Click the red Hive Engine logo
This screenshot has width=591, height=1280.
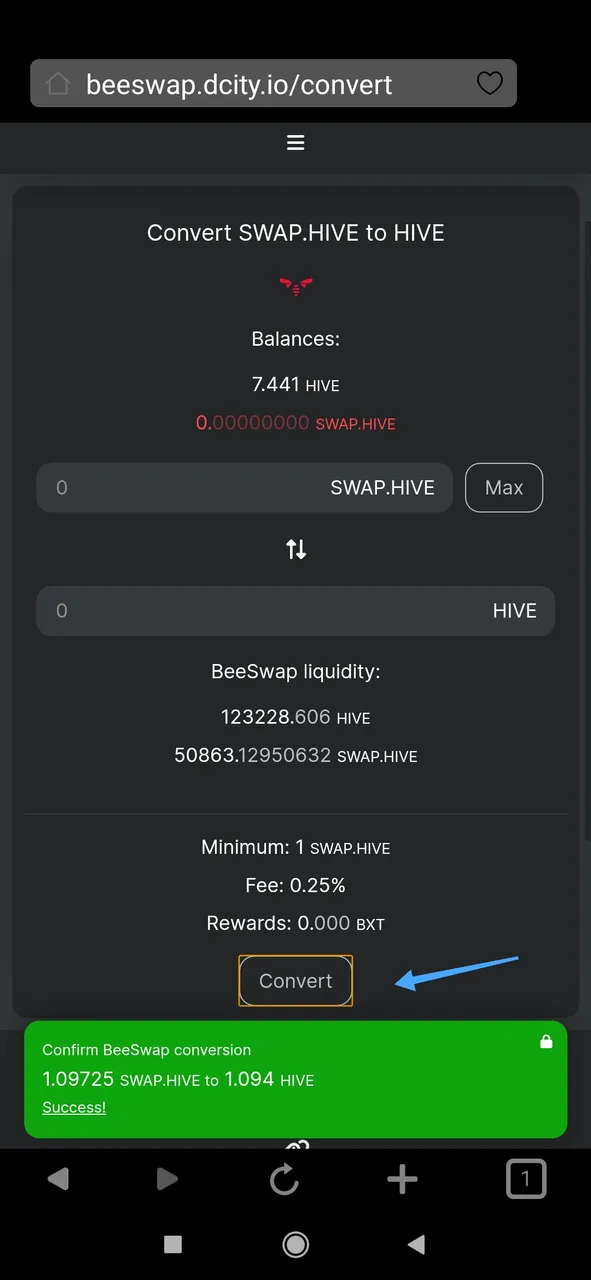pyautogui.click(x=296, y=285)
